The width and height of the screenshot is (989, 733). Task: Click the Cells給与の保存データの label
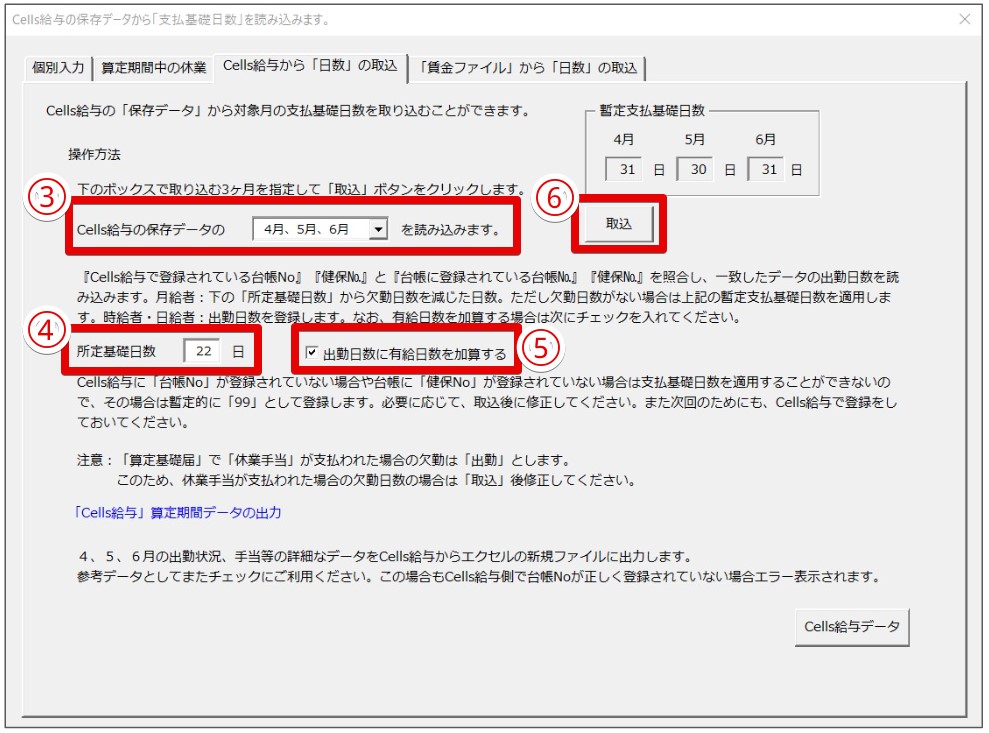point(151,230)
